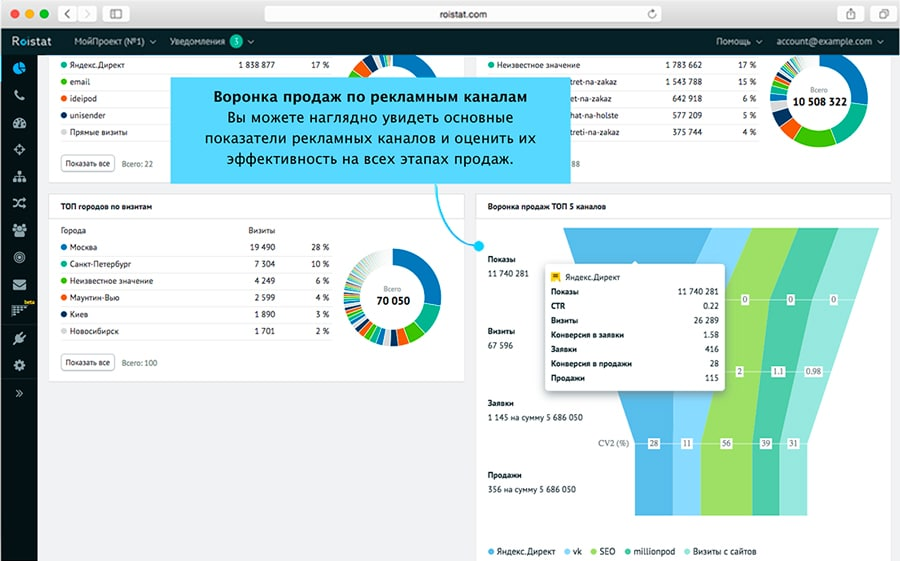Click the Показы value 11 740 281 beside funnel
This screenshot has height=561, width=900.
pos(508,273)
